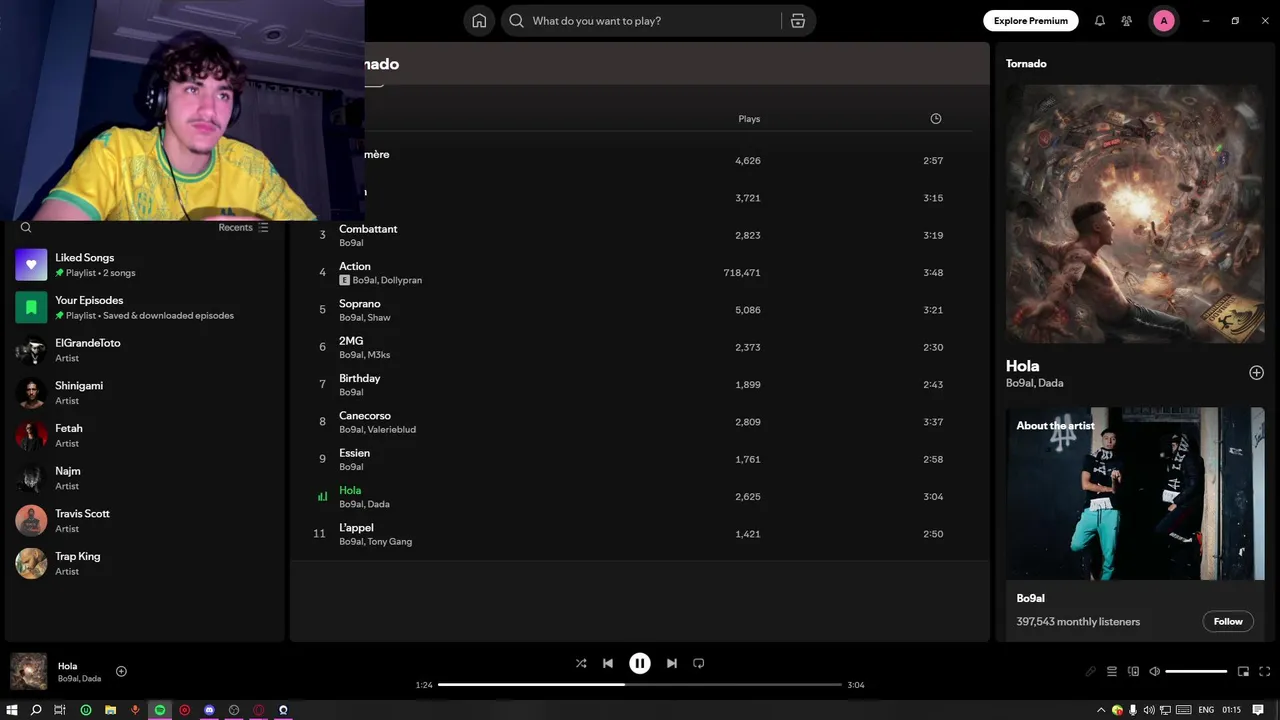The width and height of the screenshot is (1280, 720).
Task: Click Valerieblud artist link
Action: (391, 430)
